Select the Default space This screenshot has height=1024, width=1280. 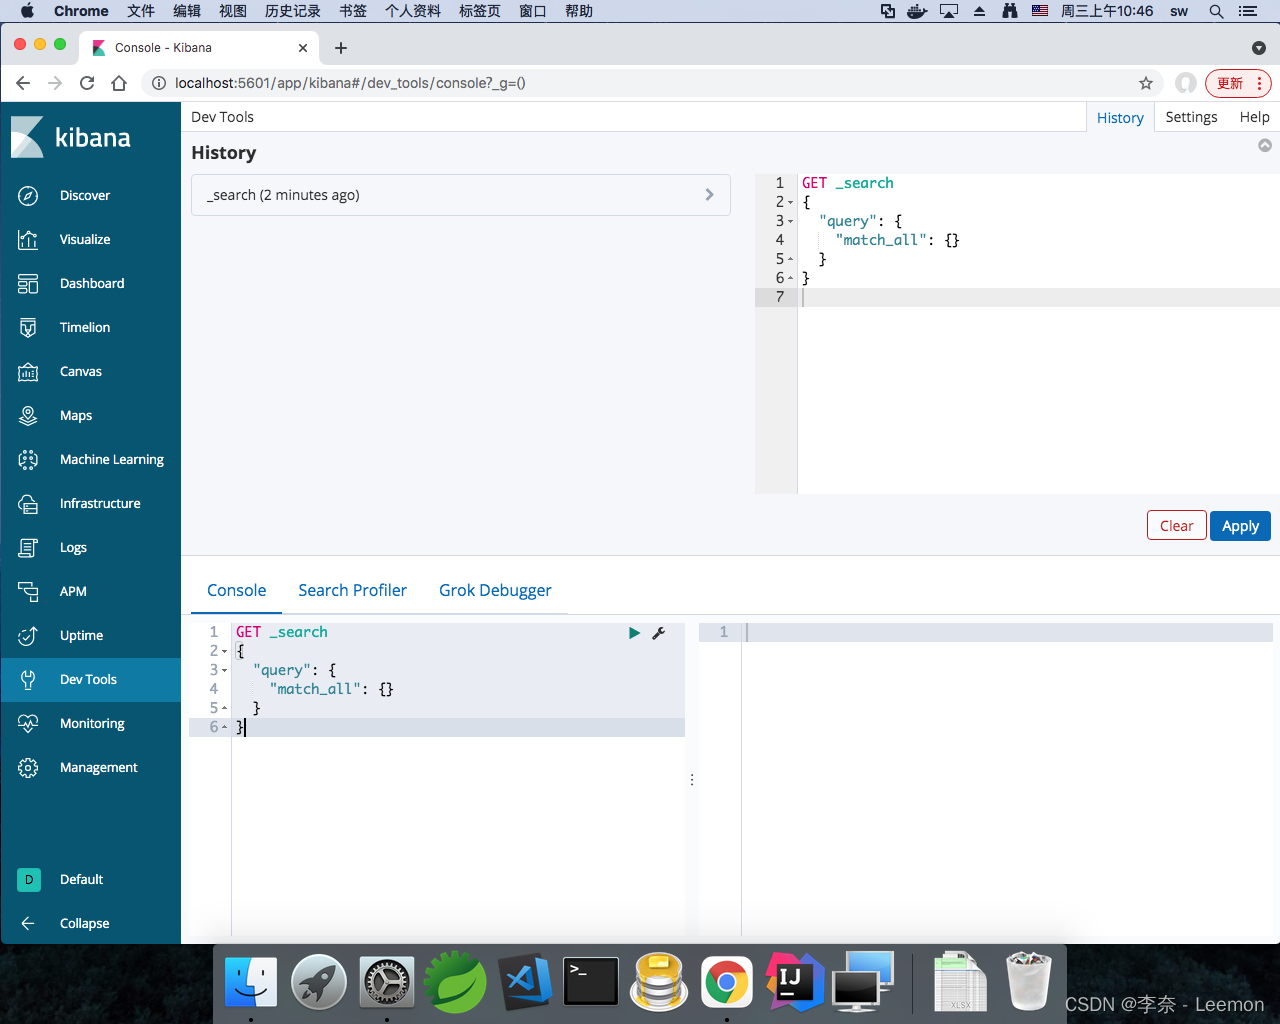pyautogui.click(x=81, y=879)
